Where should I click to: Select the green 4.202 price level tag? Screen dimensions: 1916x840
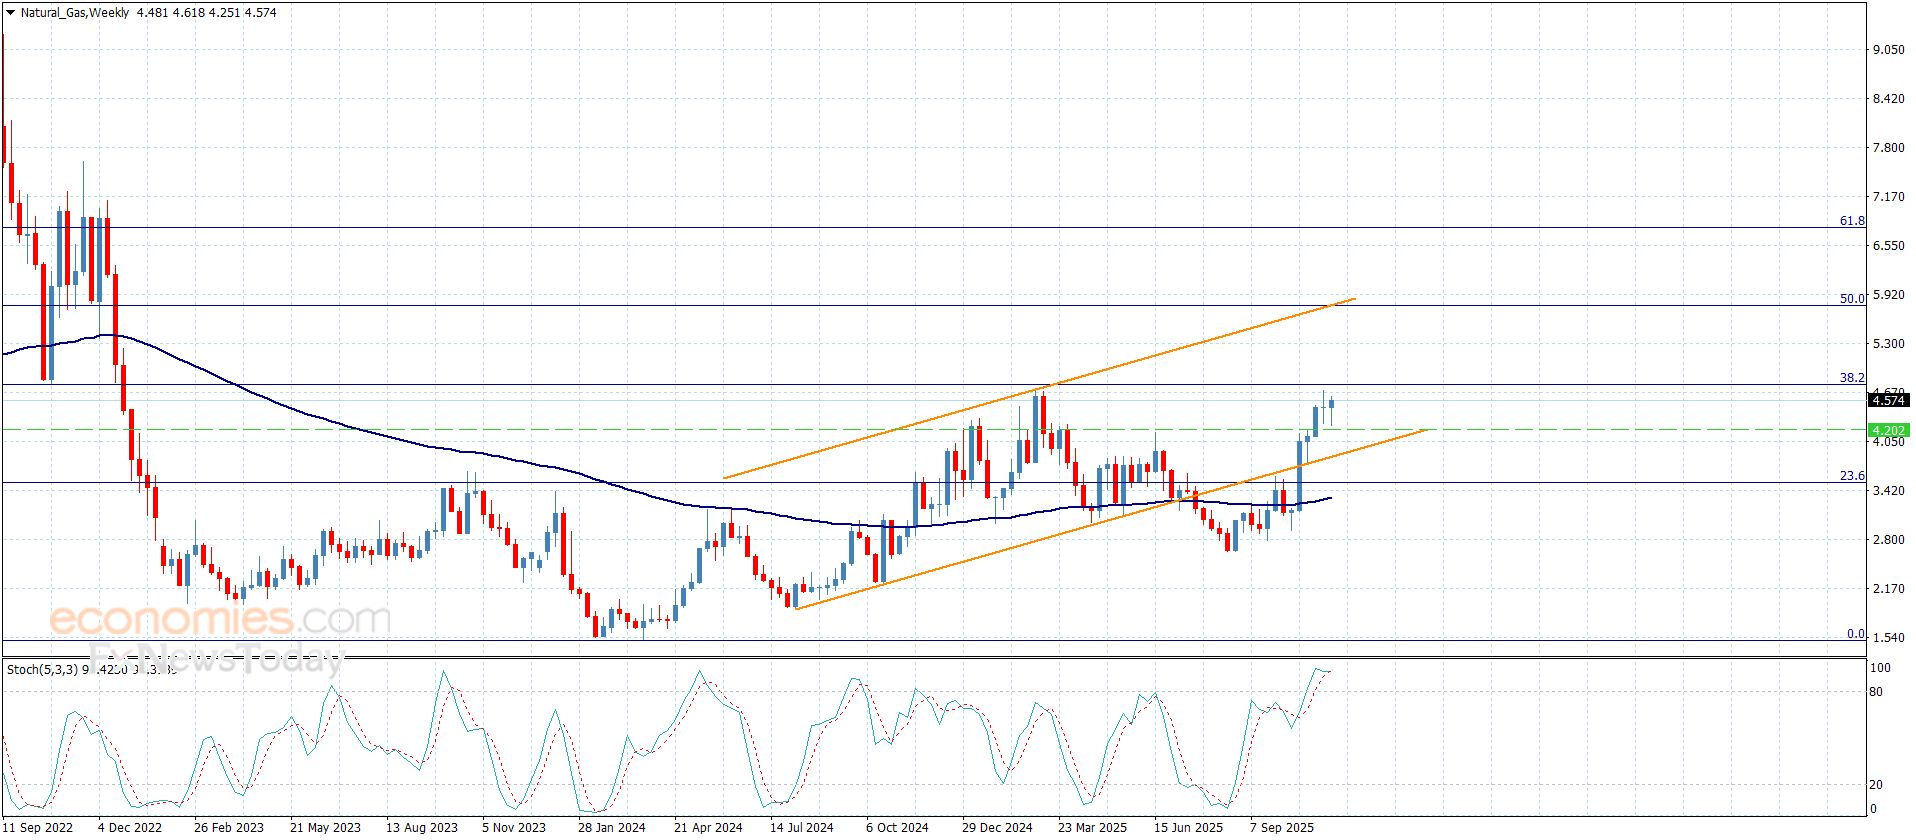(x=1887, y=430)
